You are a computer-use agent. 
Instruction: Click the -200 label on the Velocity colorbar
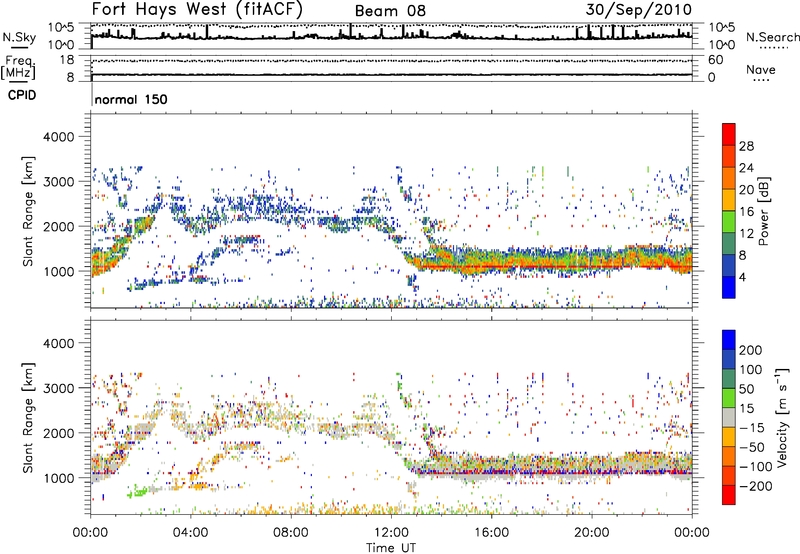(754, 487)
